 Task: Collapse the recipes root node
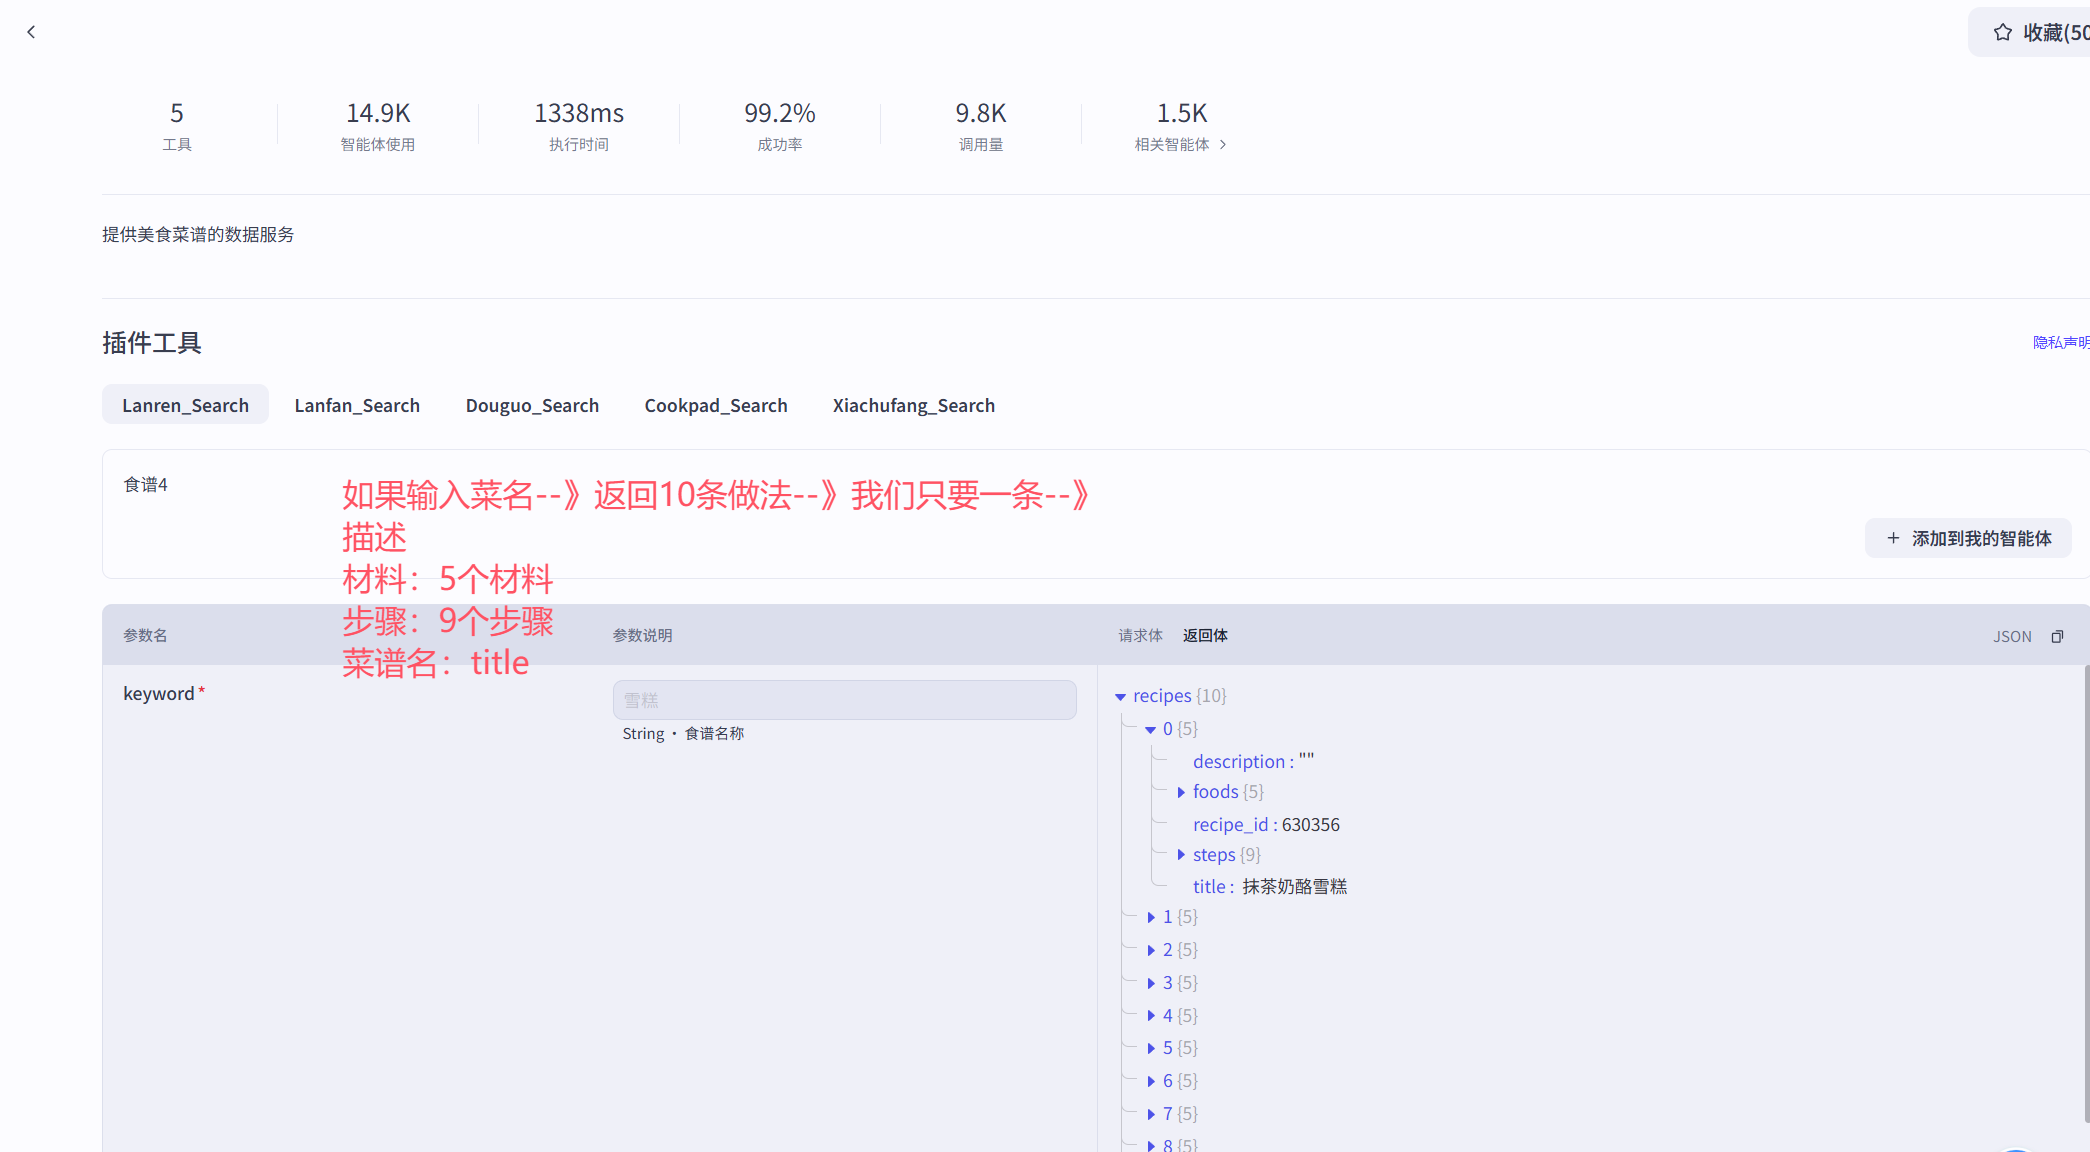tap(1120, 697)
